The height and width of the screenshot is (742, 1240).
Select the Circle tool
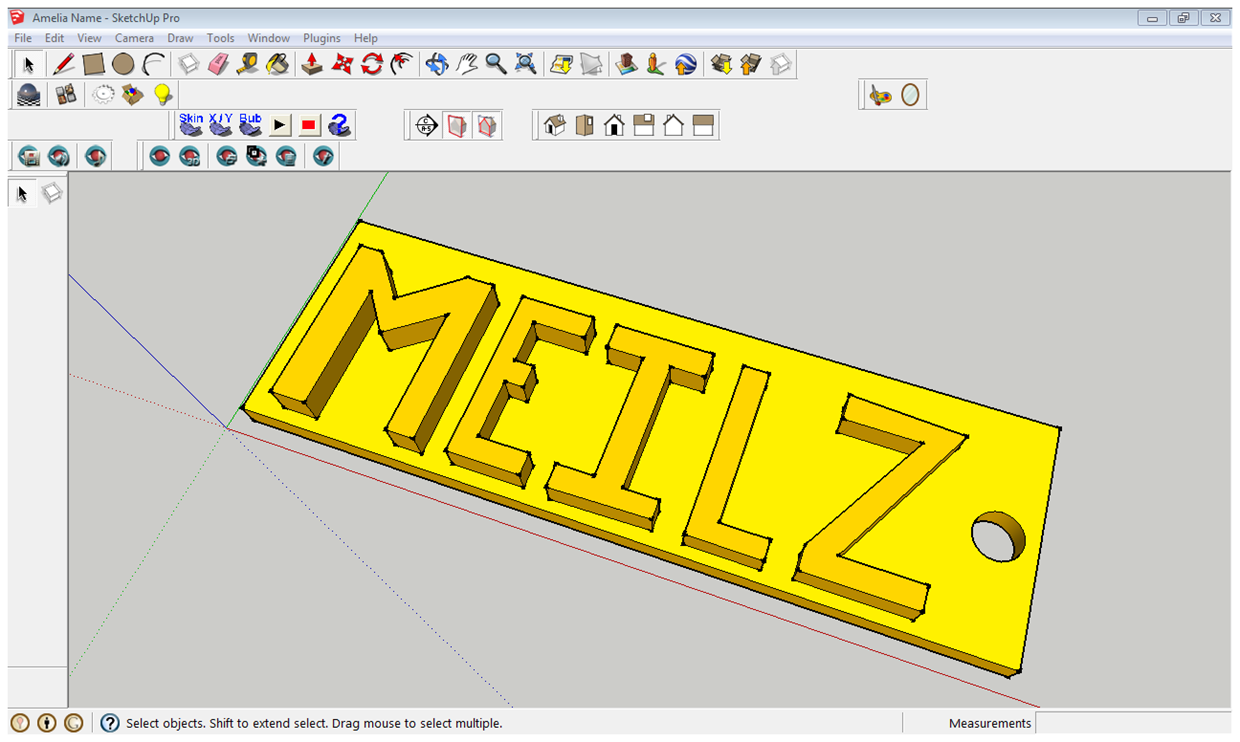click(x=123, y=64)
